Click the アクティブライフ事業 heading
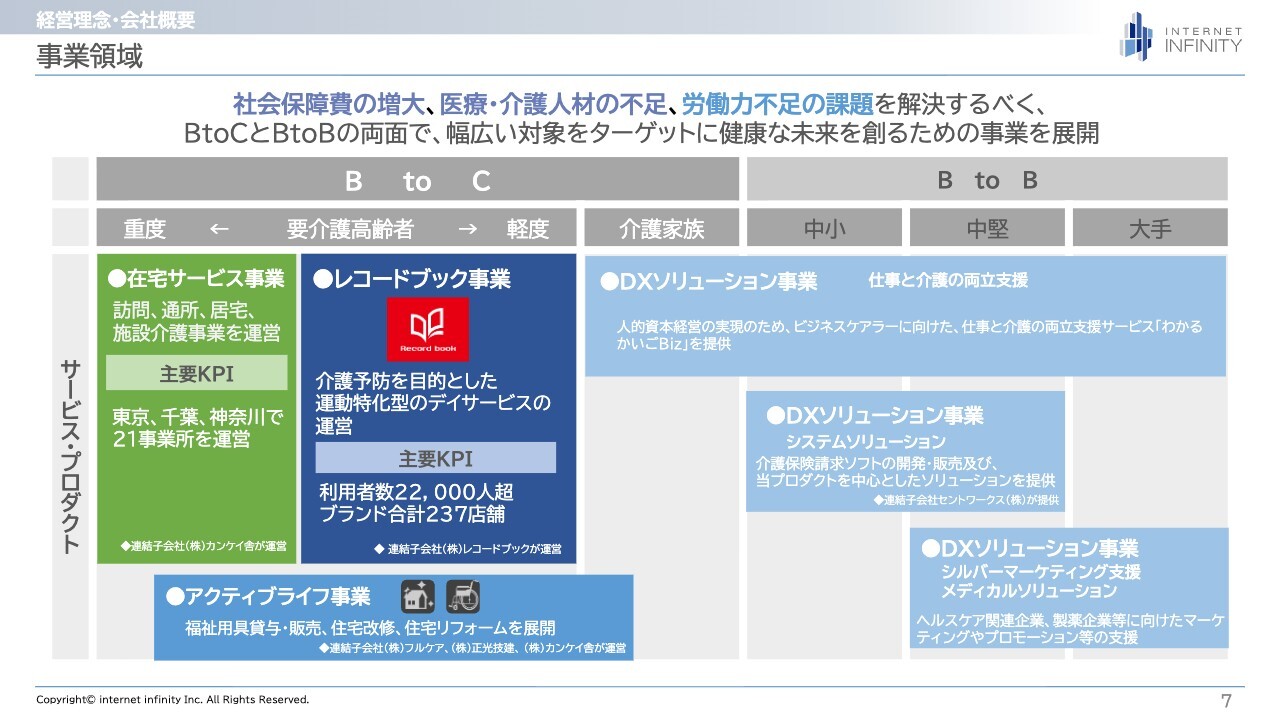This screenshot has height=720, width=1280. [268, 597]
